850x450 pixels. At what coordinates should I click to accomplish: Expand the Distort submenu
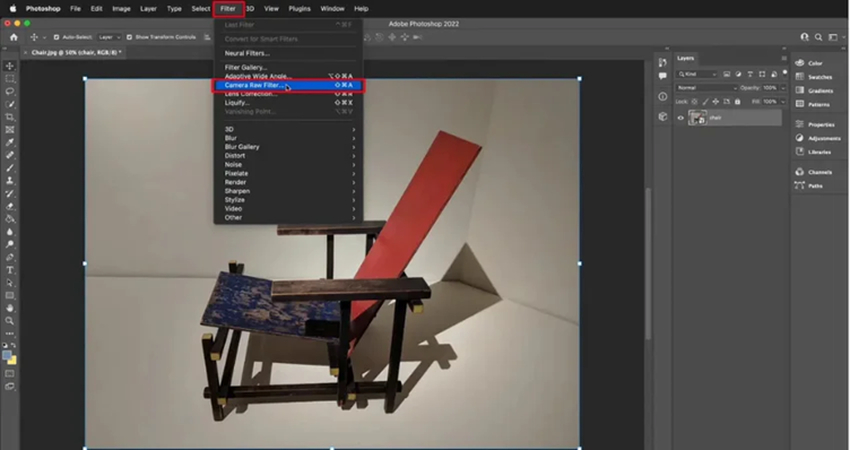pos(288,156)
